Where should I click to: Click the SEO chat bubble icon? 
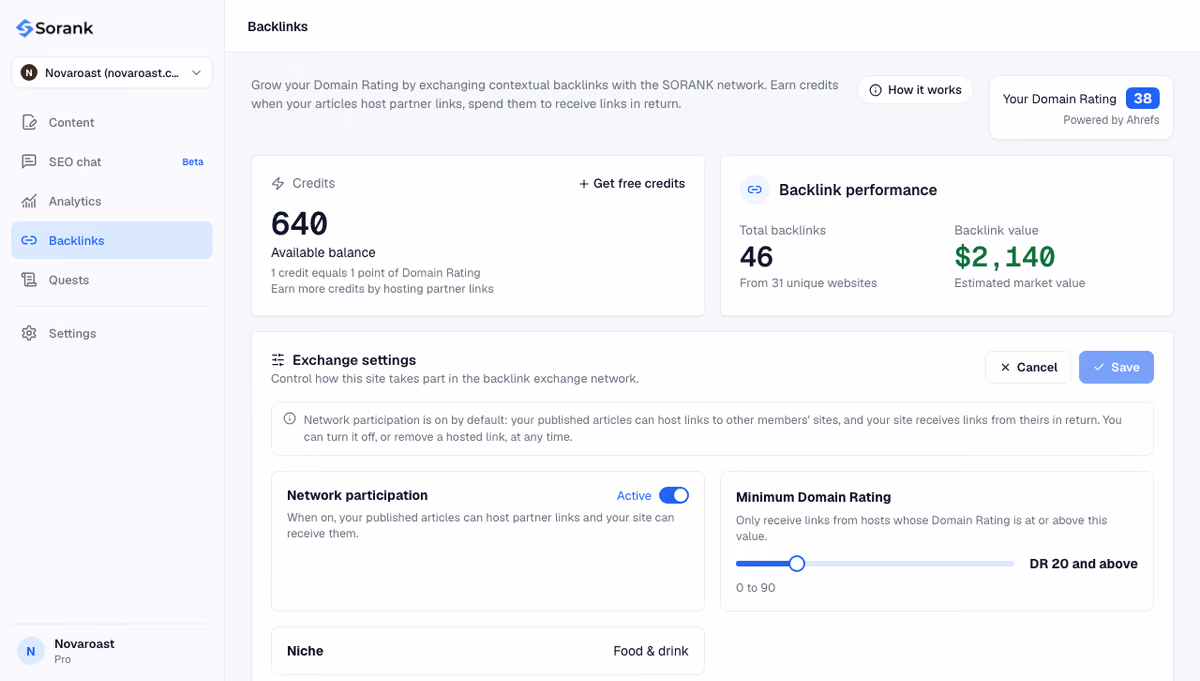29,162
